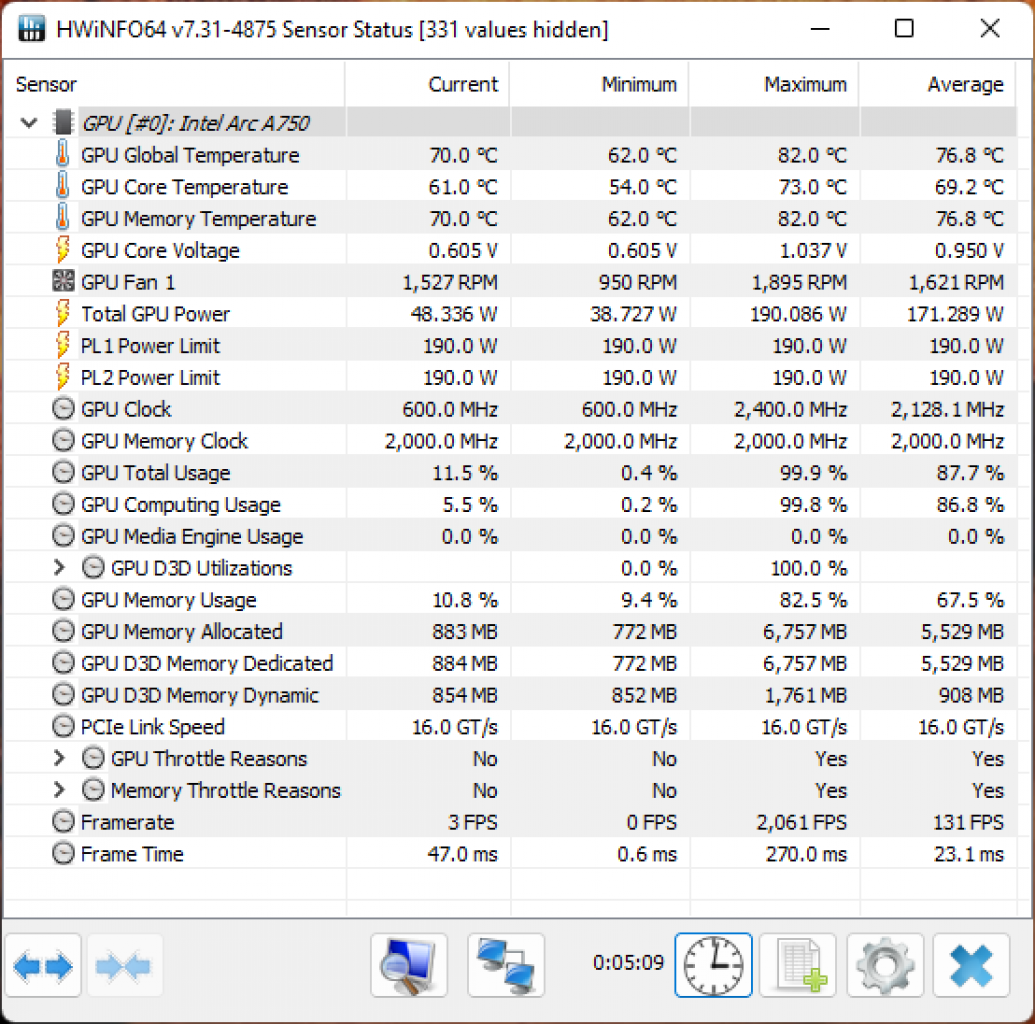Click the shrink layout arrows button
This screenshot has height=1024, width=1035.
(x=124, y=965)
